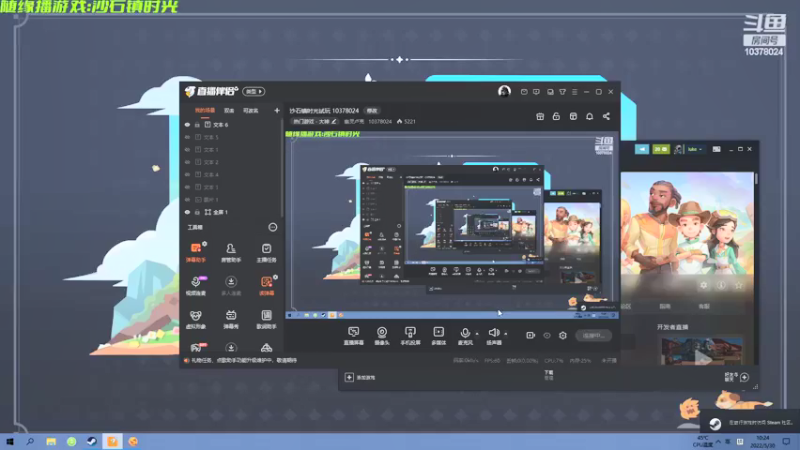This screenshot has height=450, width=800.
Task: Open the 歌词助手 tool
Action: tap(266, 319)
